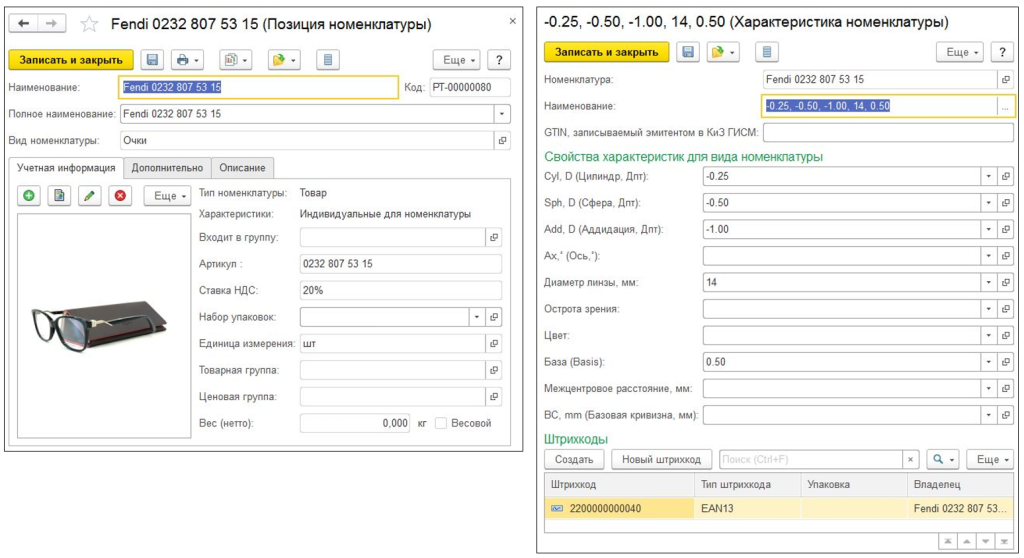Click the green add image icon
This screenshot has height=558, width=1024.
coord(28,196)
